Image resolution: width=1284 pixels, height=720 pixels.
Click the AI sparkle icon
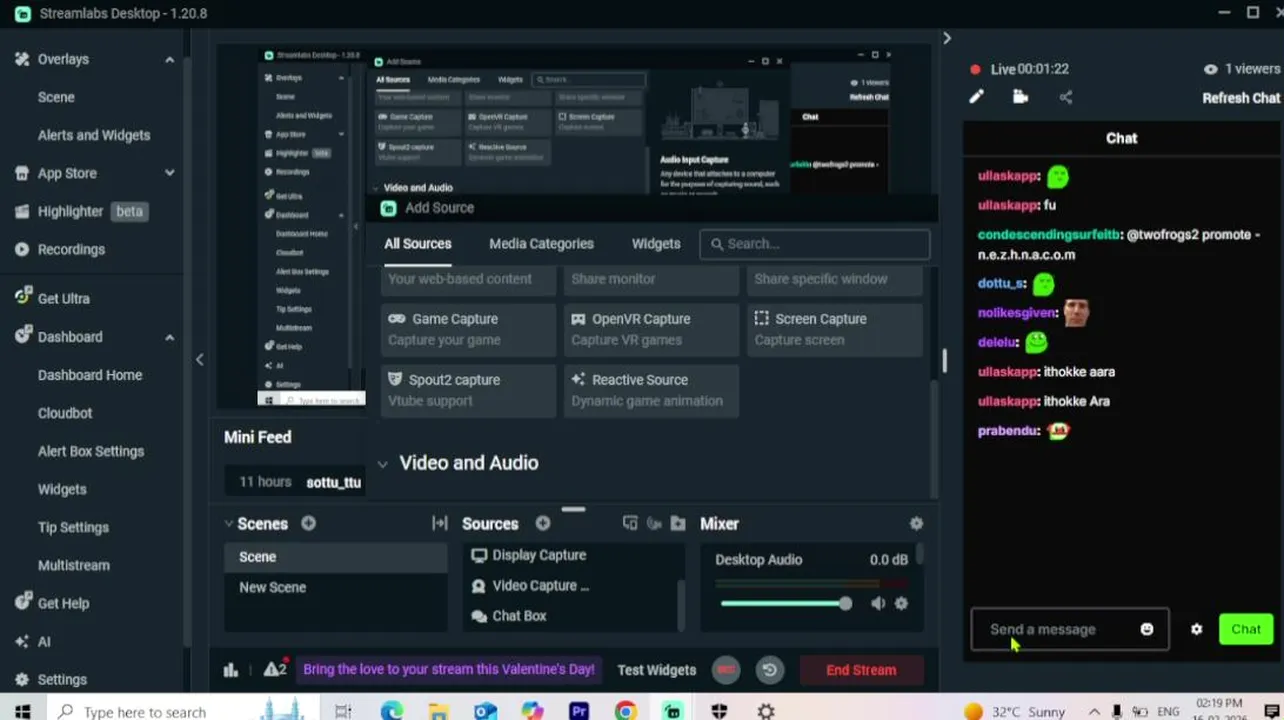click(x=22, y=641)
